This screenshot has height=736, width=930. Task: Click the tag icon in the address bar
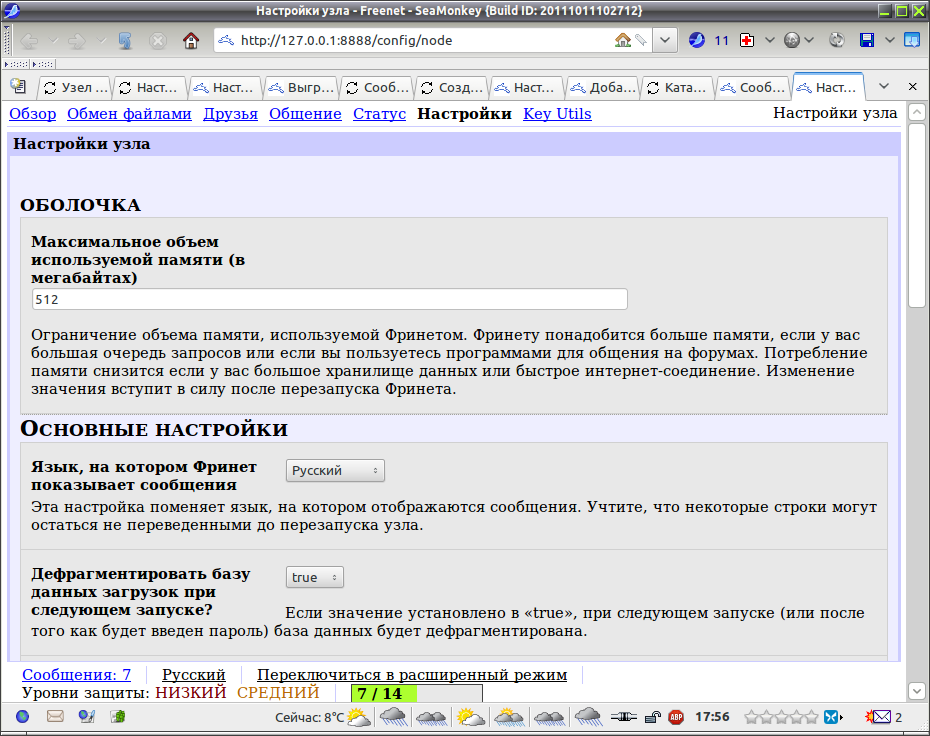pyautogui.click(x=641, y=40)
